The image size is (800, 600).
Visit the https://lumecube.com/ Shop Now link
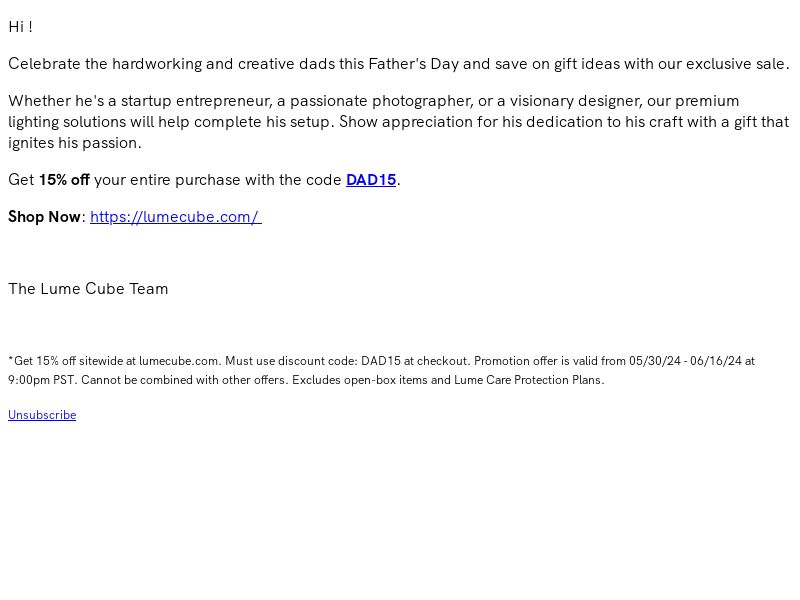coord(176,217)
